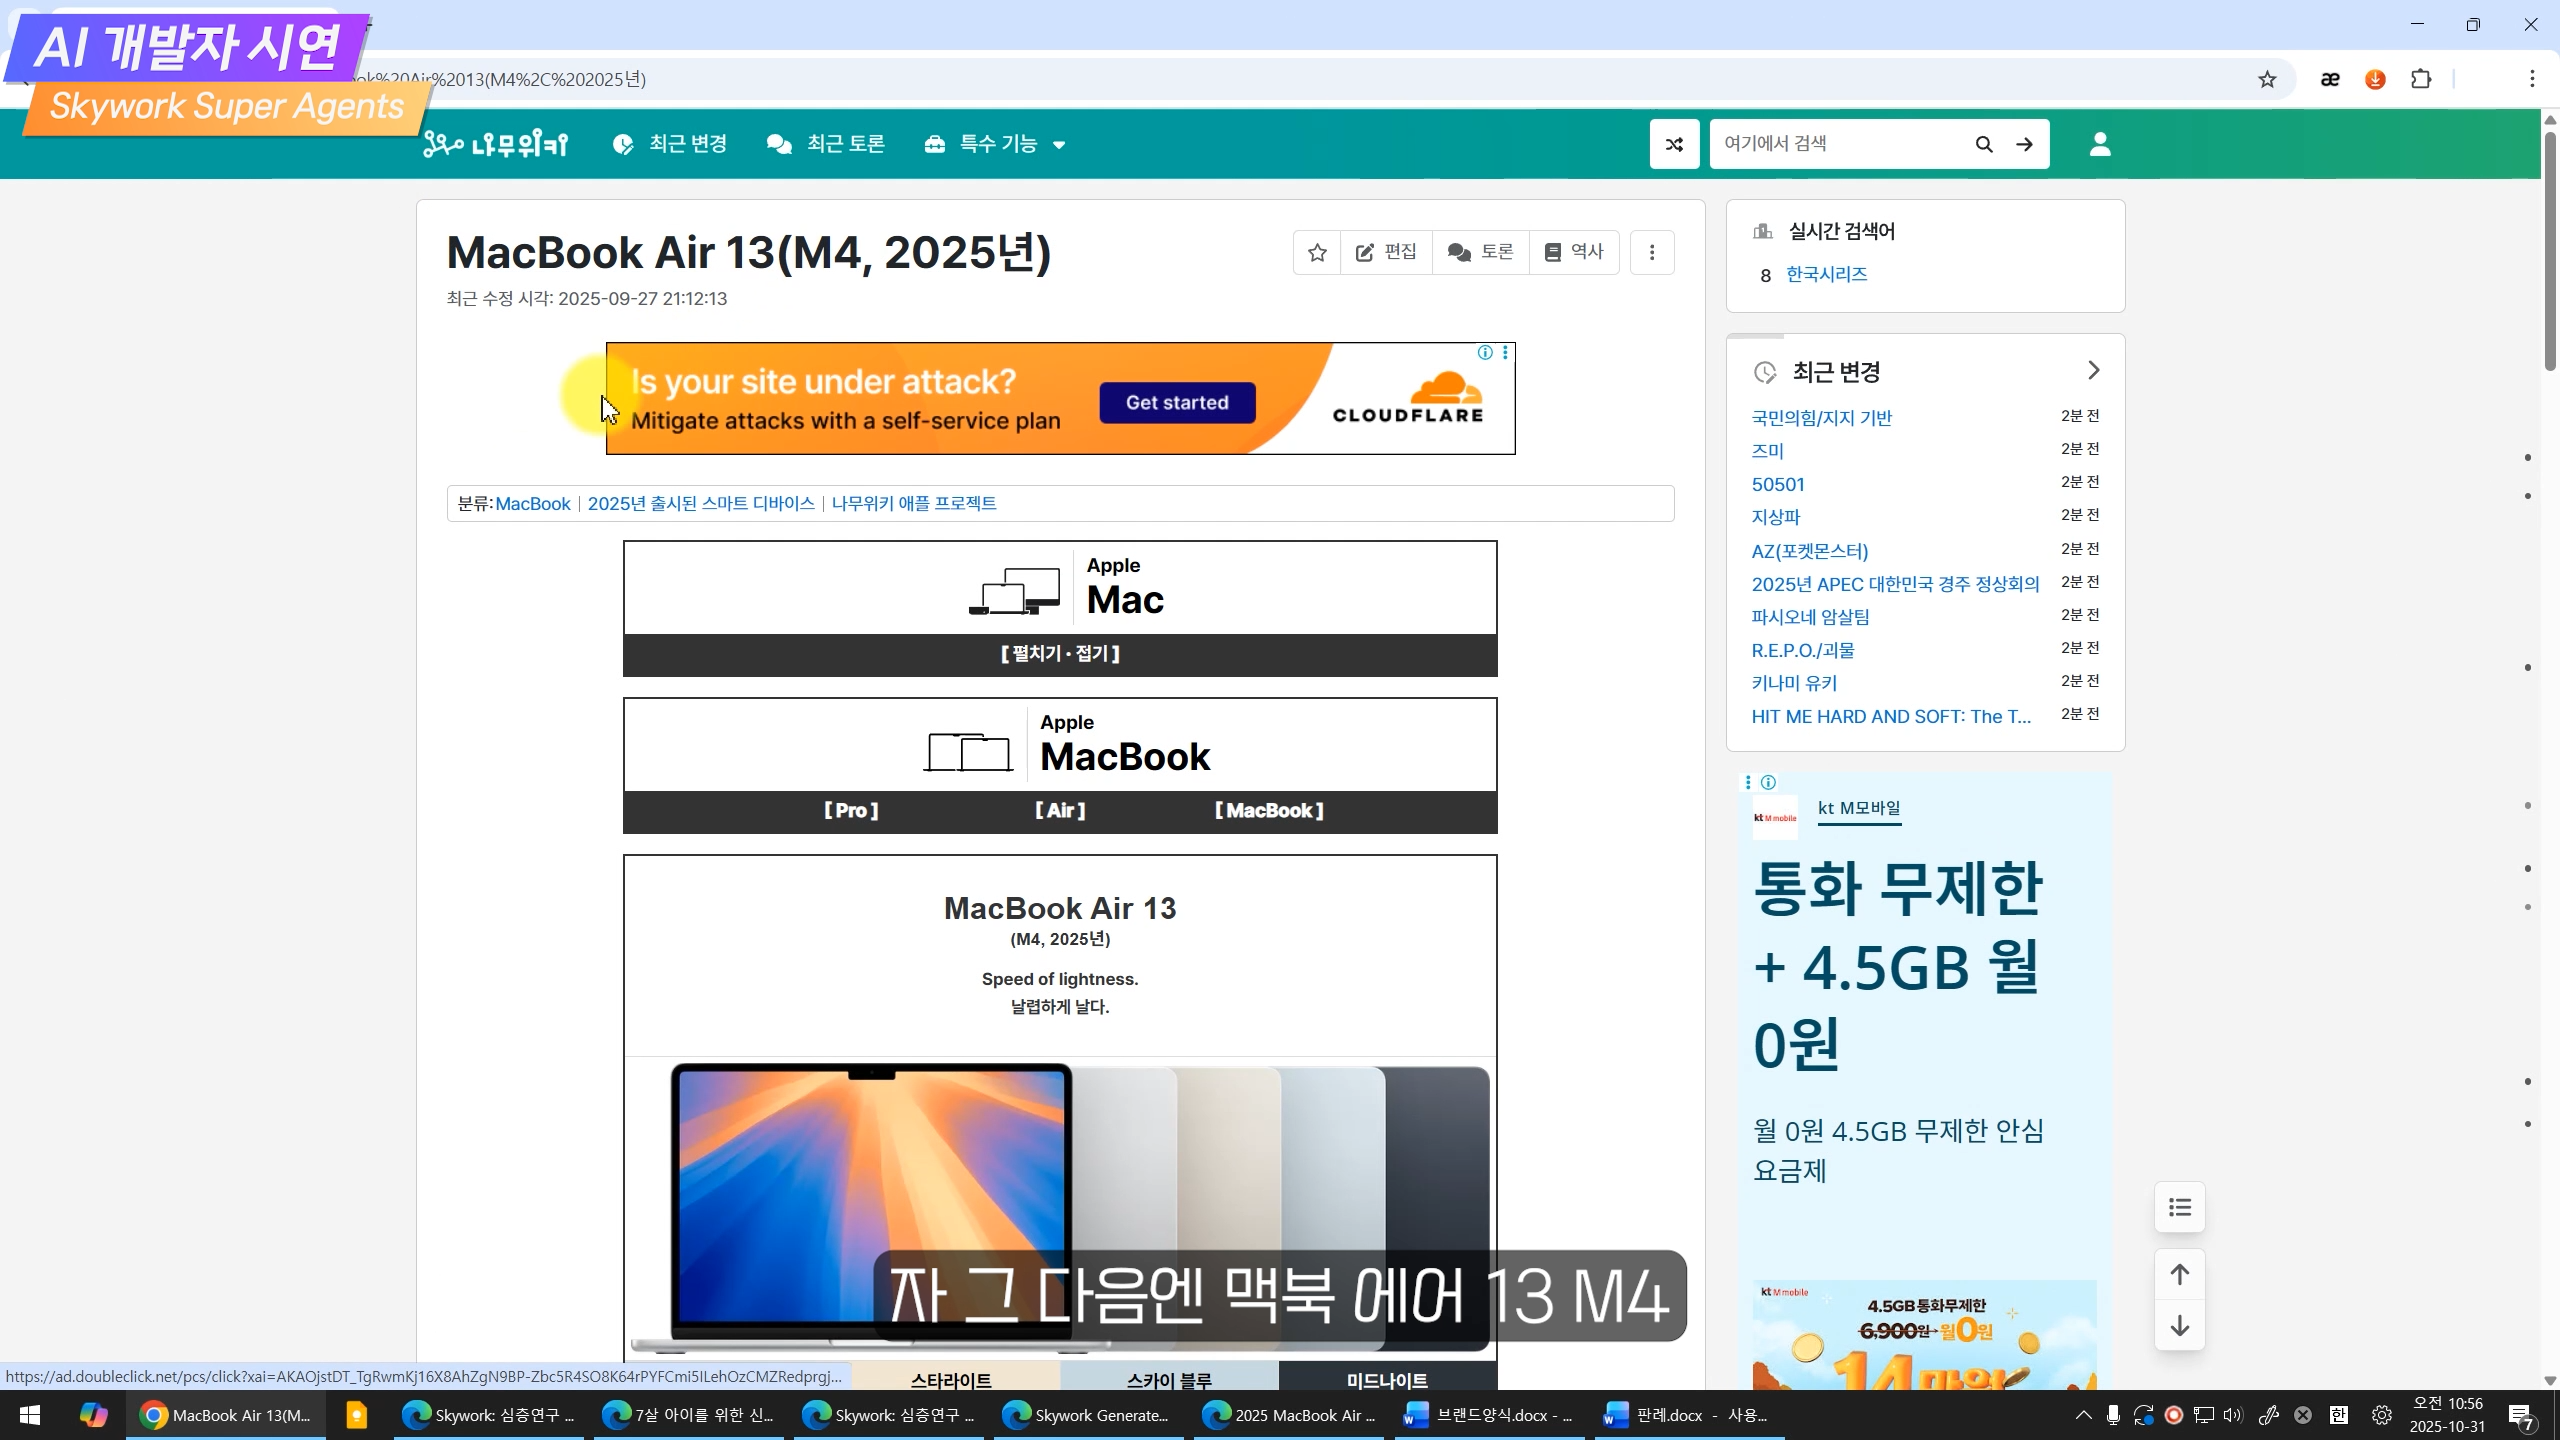This screenshot has width=2560, height=1440.
Task: Open the volume tray icon
Action: coord(2233,1415)
